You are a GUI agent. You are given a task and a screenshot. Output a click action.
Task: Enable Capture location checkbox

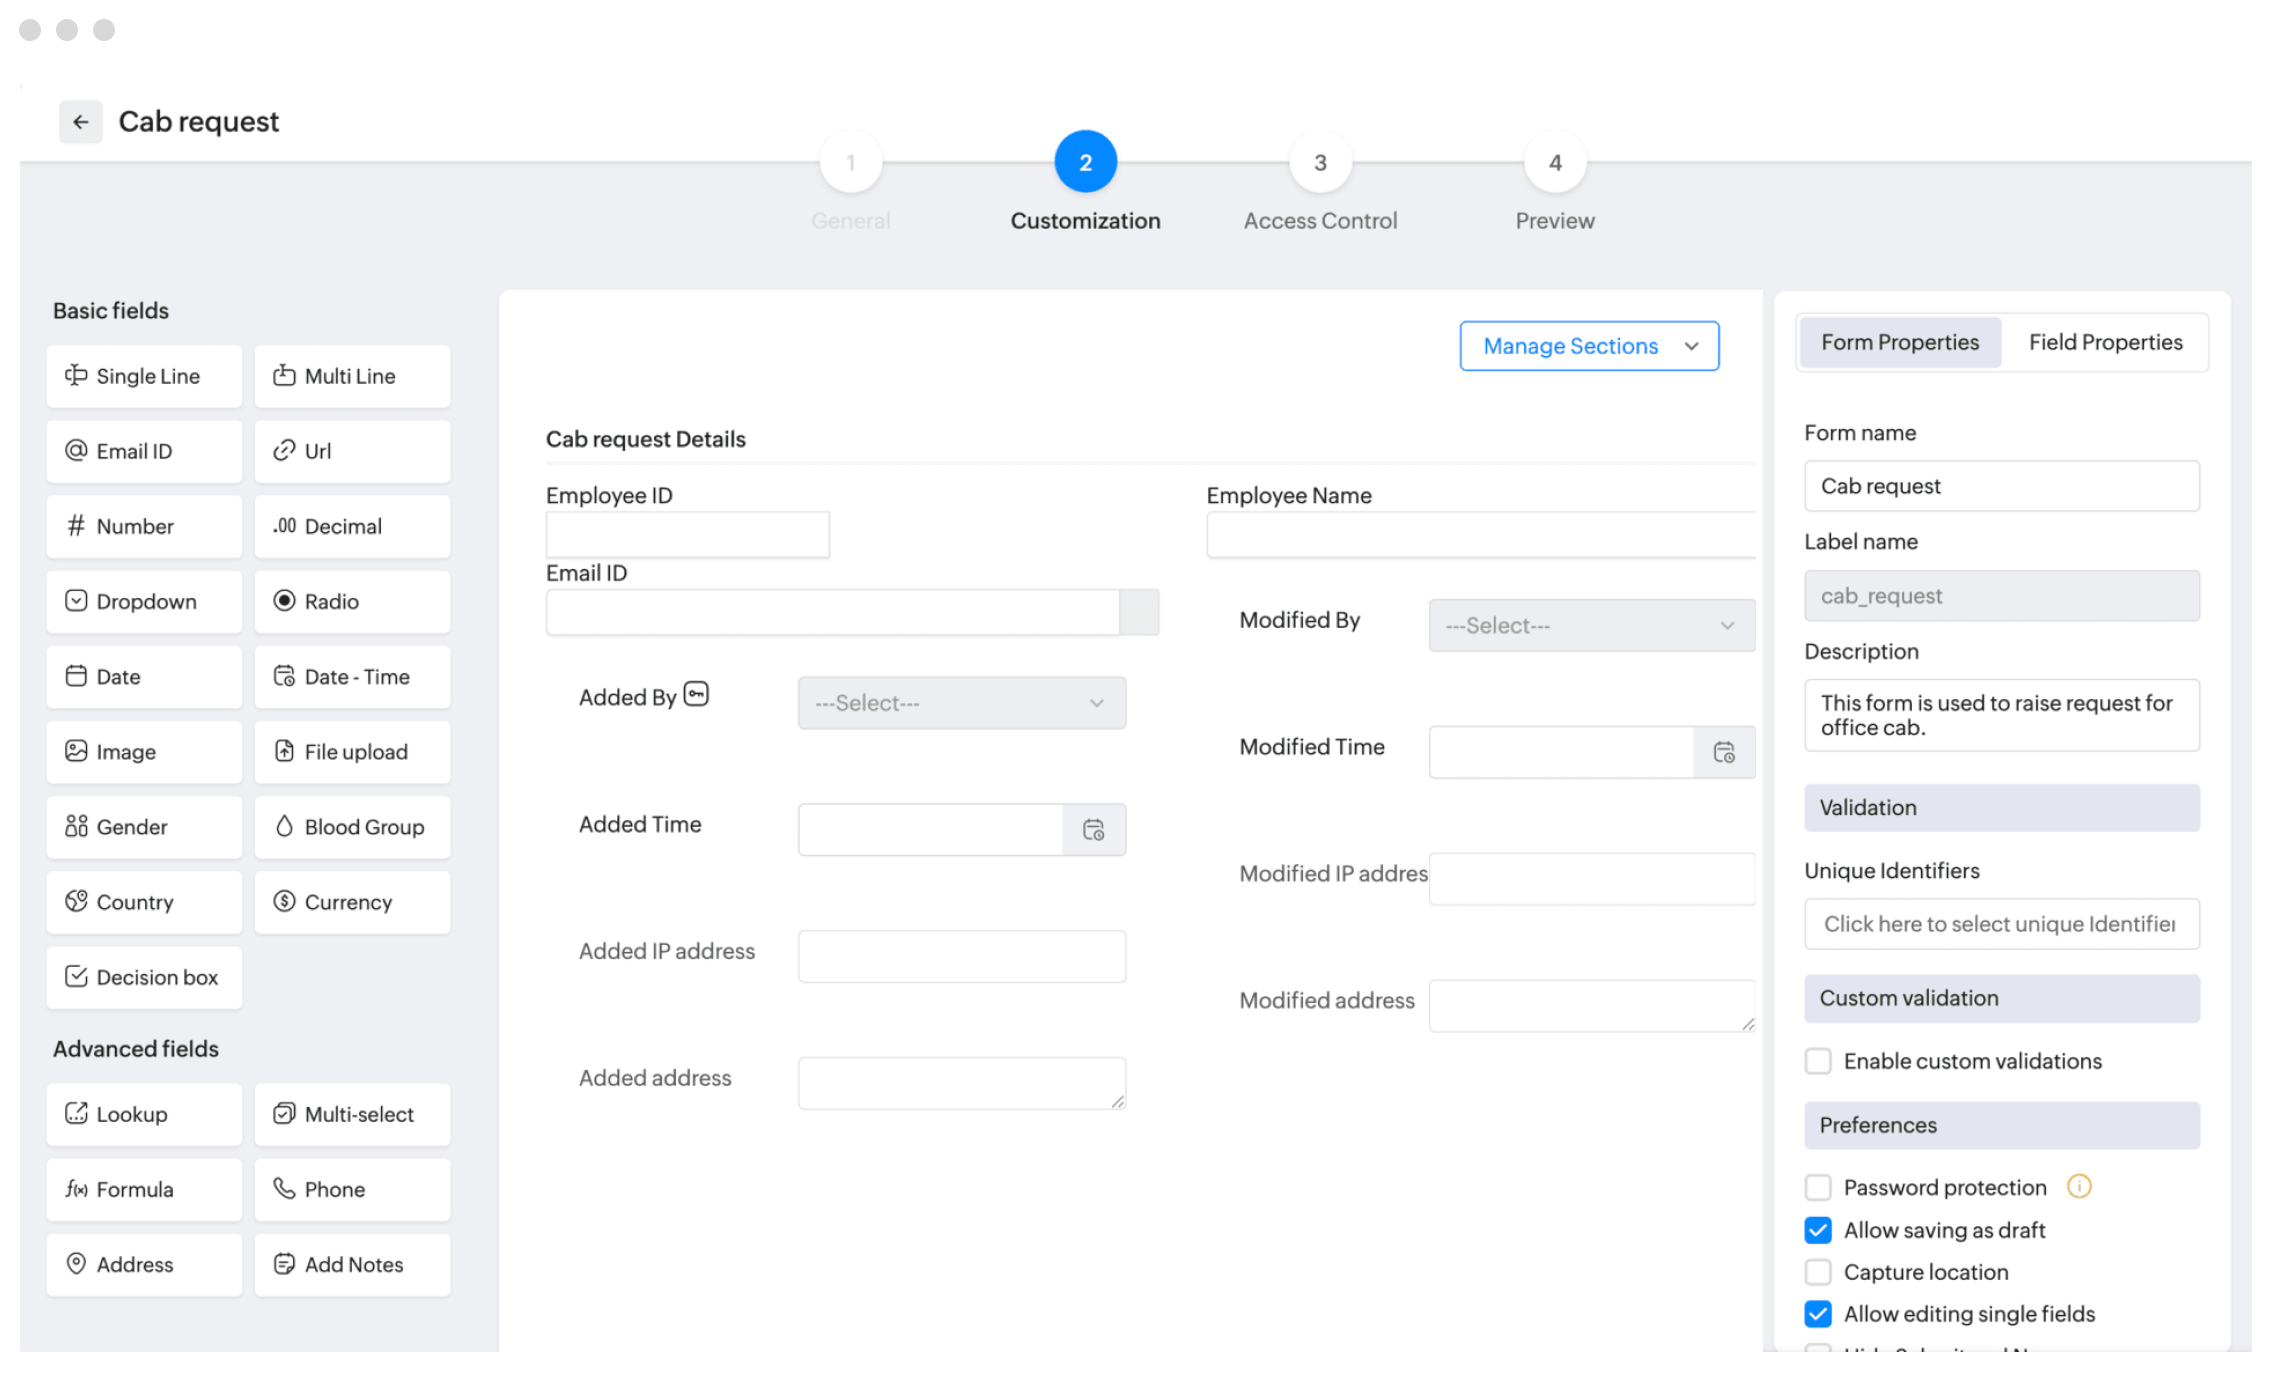(x=1819, y=1272)
